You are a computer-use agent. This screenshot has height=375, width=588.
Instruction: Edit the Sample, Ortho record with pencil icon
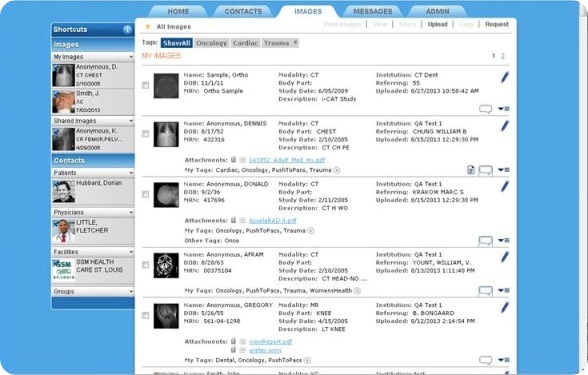tap(505, 78)
